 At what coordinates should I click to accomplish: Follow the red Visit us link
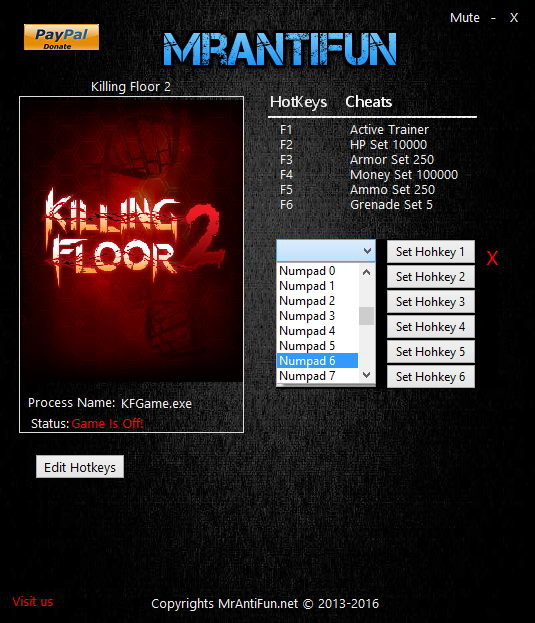coord(33,602)
